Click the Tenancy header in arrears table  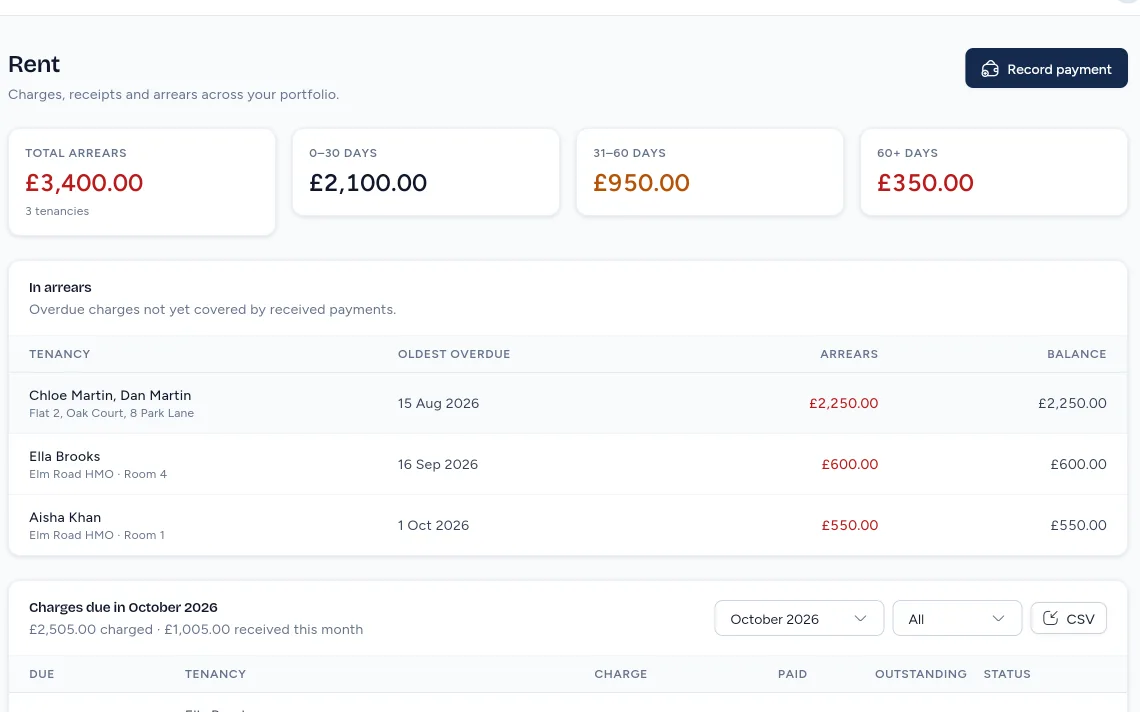point(60,354)
